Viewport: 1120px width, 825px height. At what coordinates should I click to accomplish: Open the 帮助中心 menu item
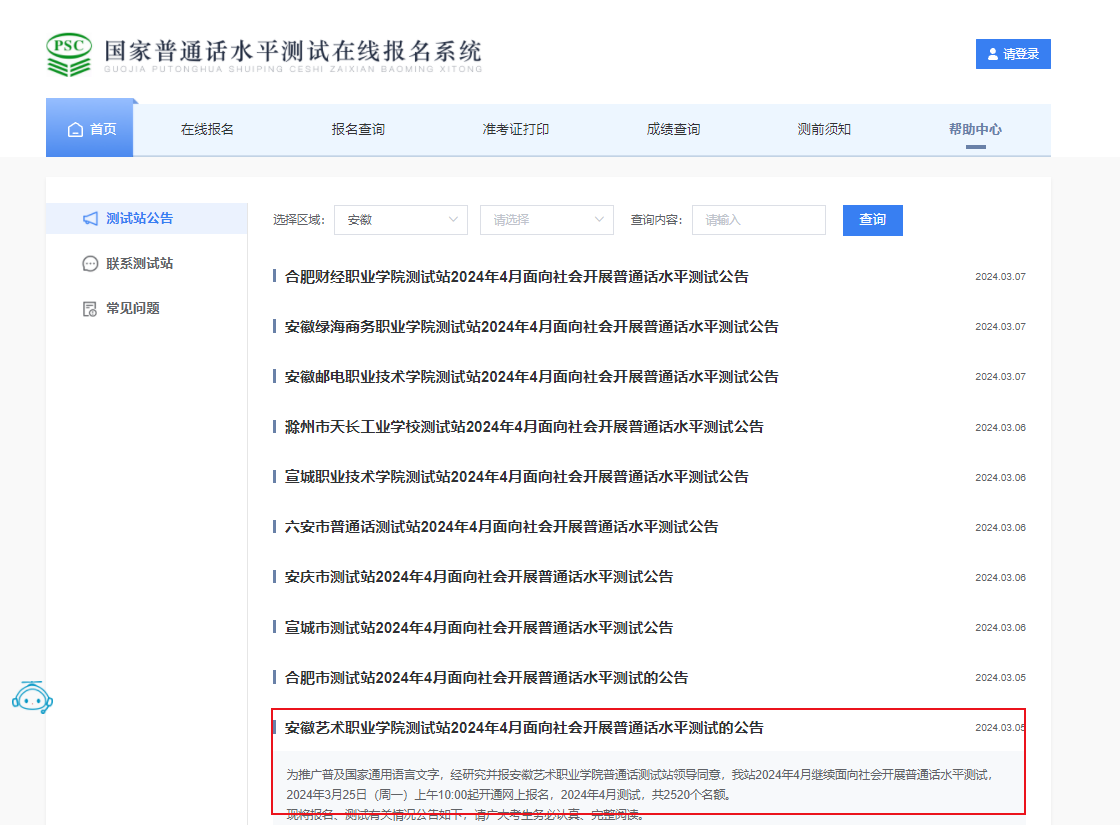(x=975, y=129)
